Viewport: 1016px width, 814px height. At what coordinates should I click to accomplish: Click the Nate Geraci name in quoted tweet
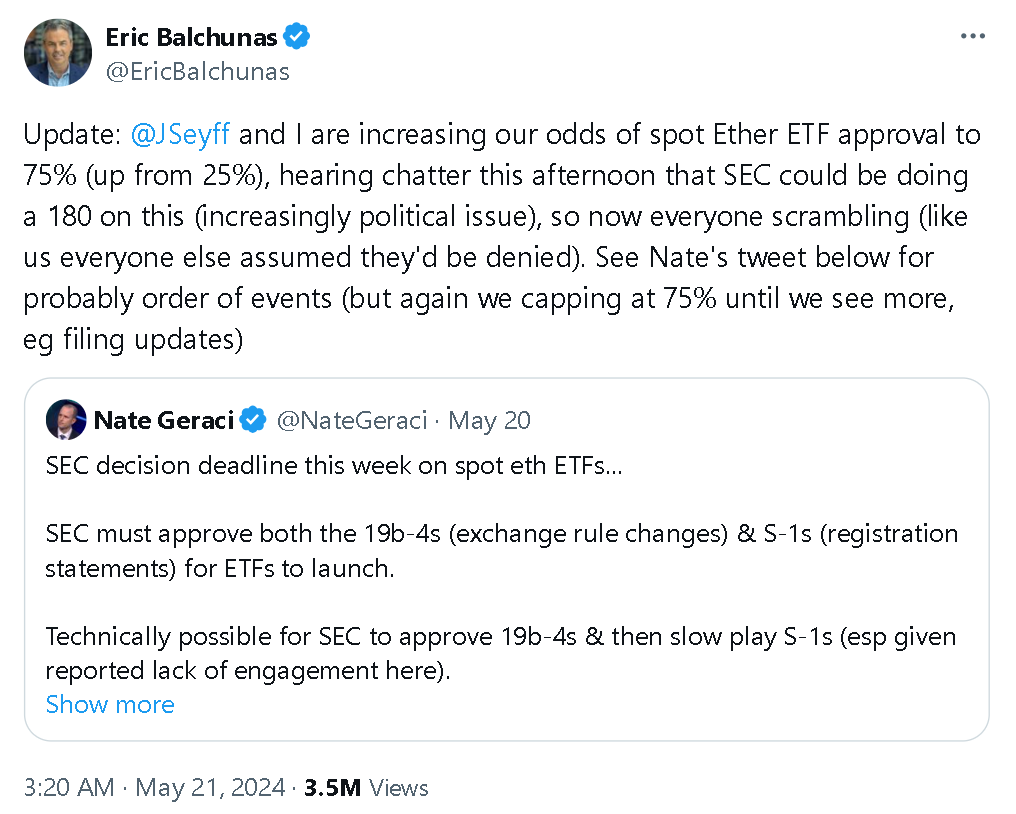click(164, 420)
